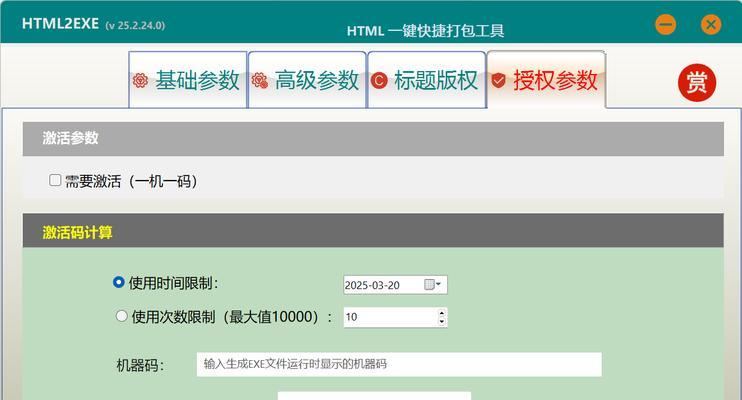The image size is (742, 400).
Task: Click the version label v 25.2.24.0
Action: [x=135, y=25]
